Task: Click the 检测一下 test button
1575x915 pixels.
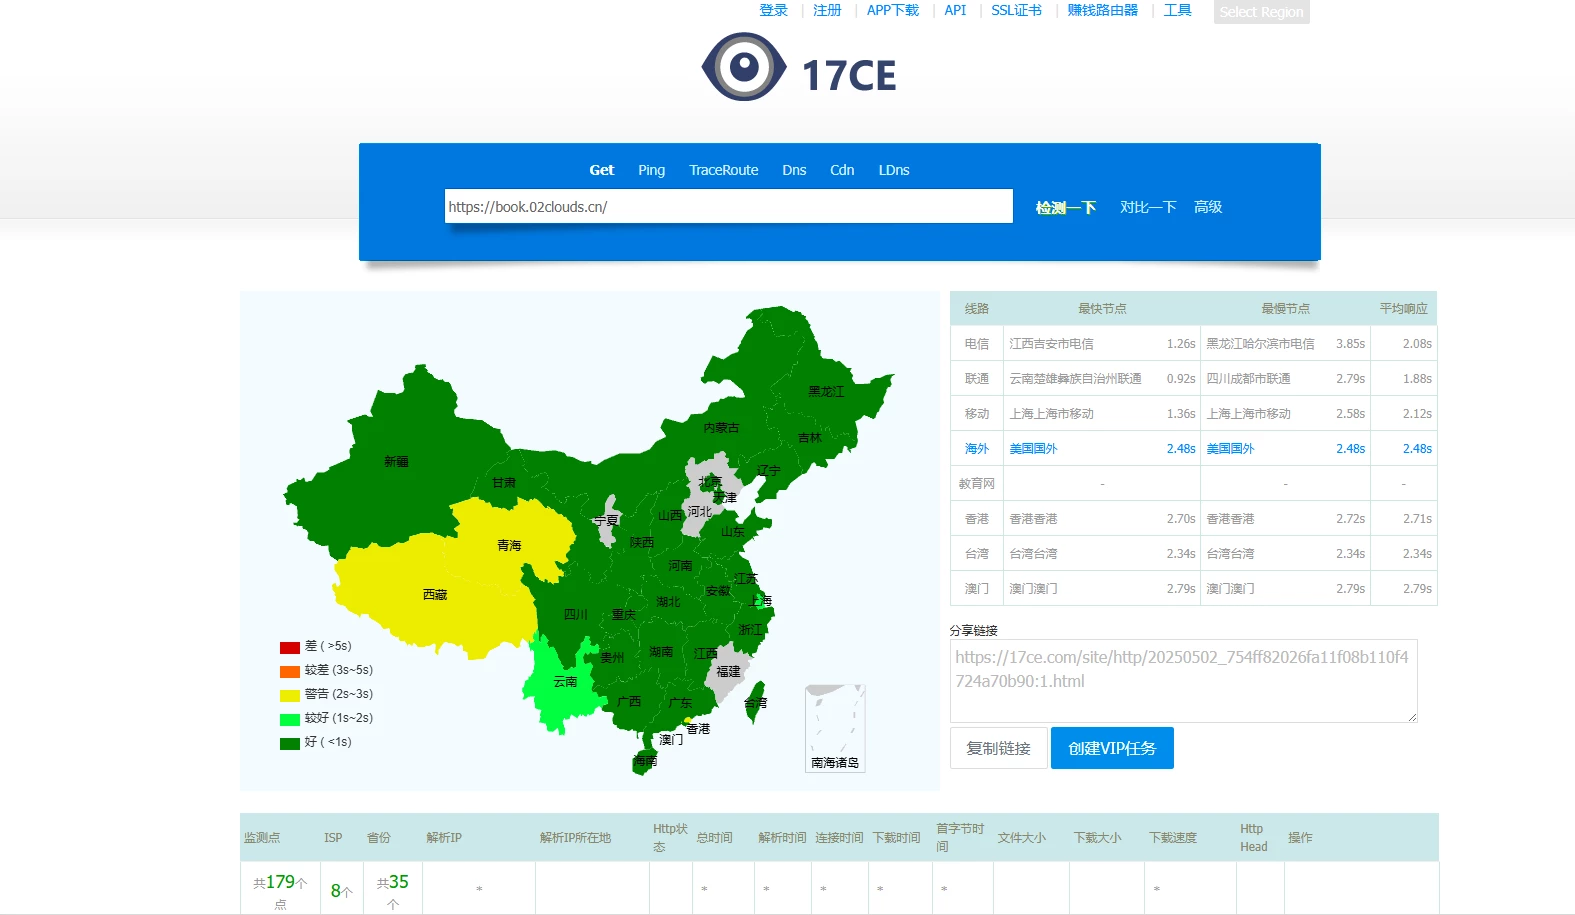Action: click(1066, 207)
